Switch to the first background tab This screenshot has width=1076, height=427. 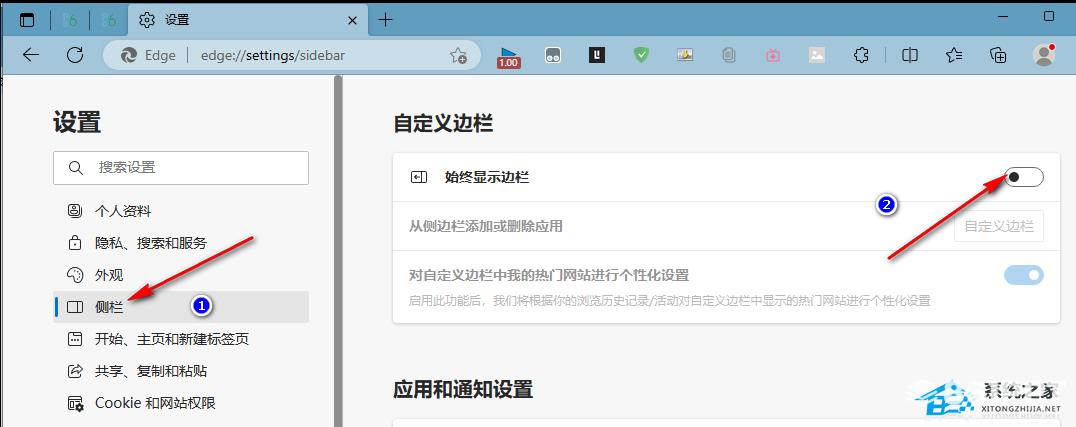coord(70,21)
